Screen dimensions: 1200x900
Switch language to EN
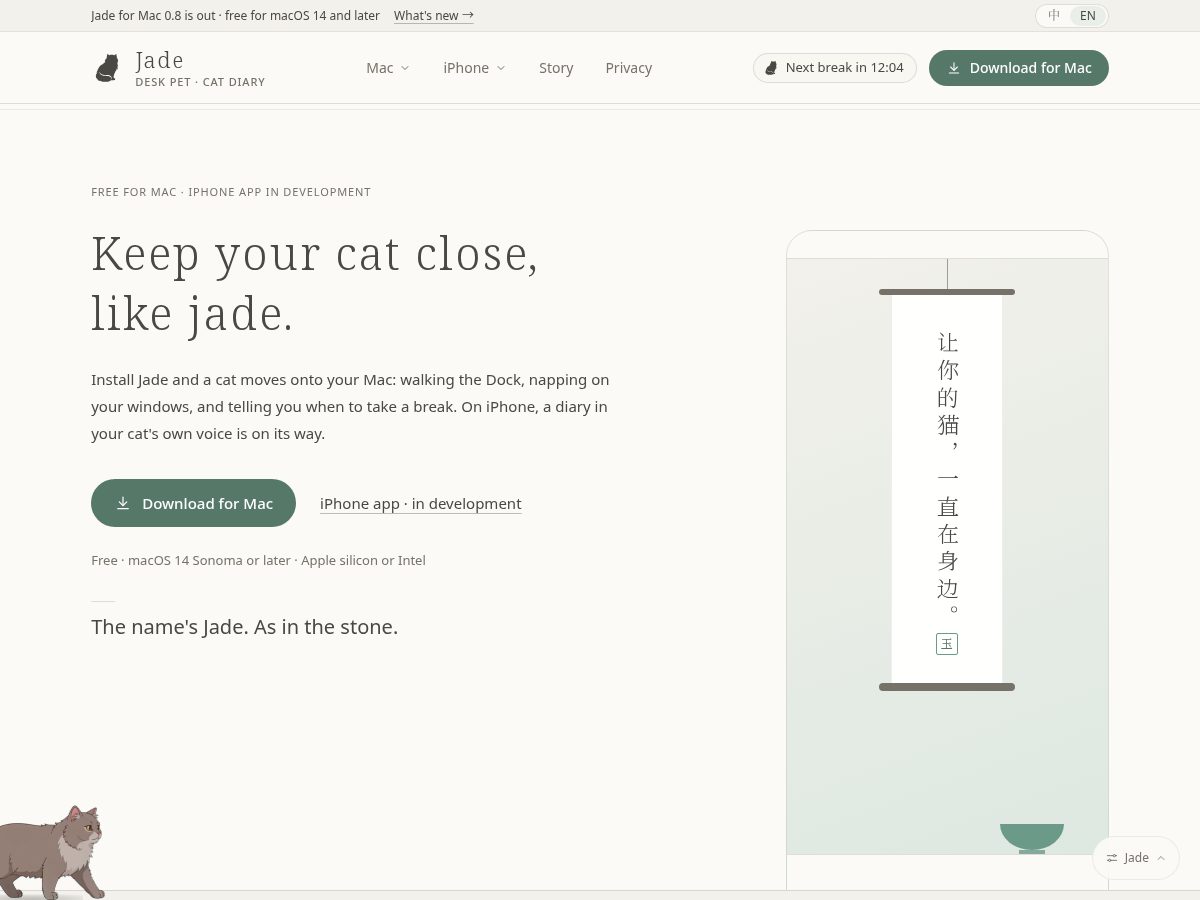point(1088,15)
